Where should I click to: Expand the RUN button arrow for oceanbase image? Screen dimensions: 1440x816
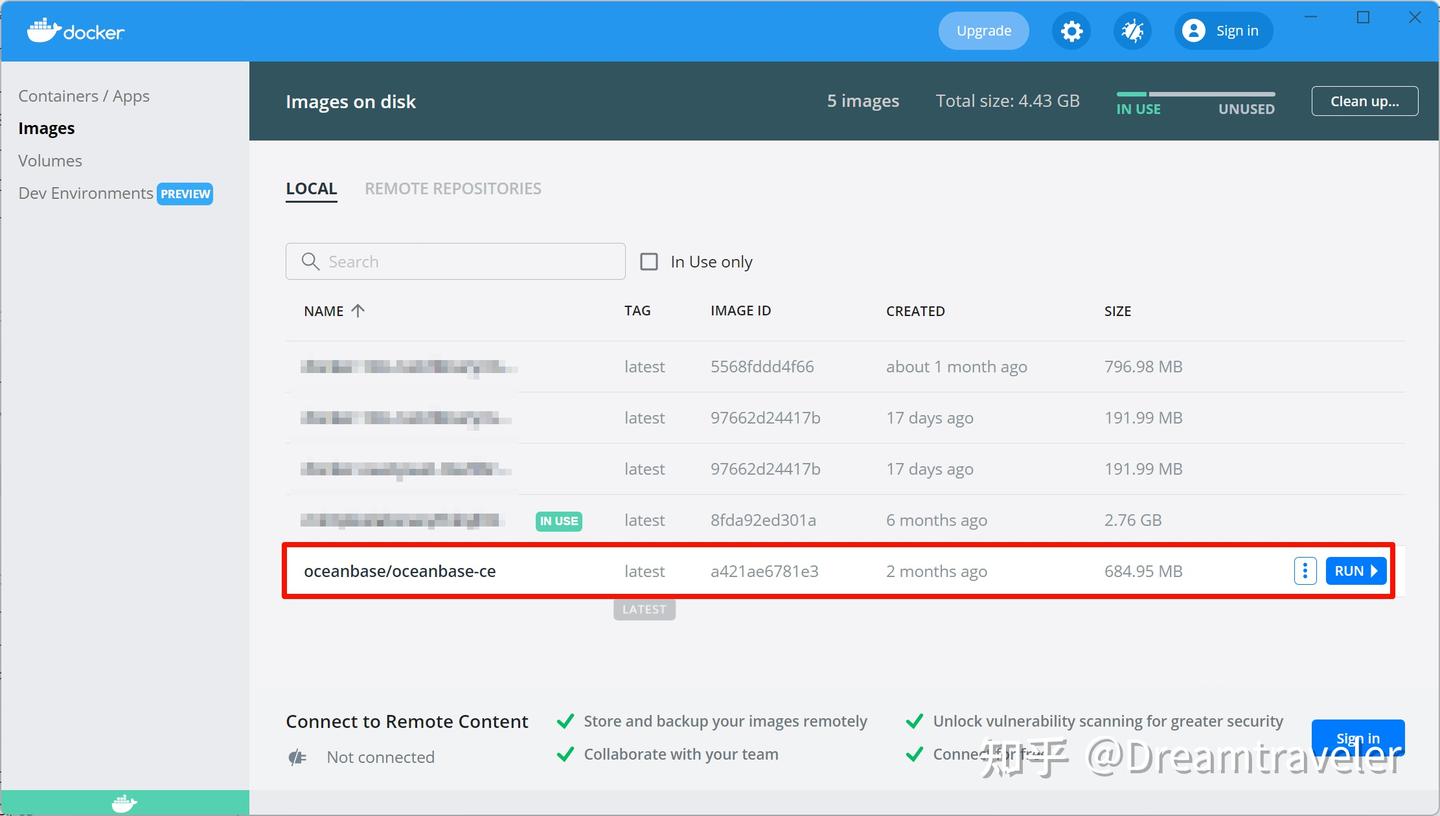(x=1372, y=570)
